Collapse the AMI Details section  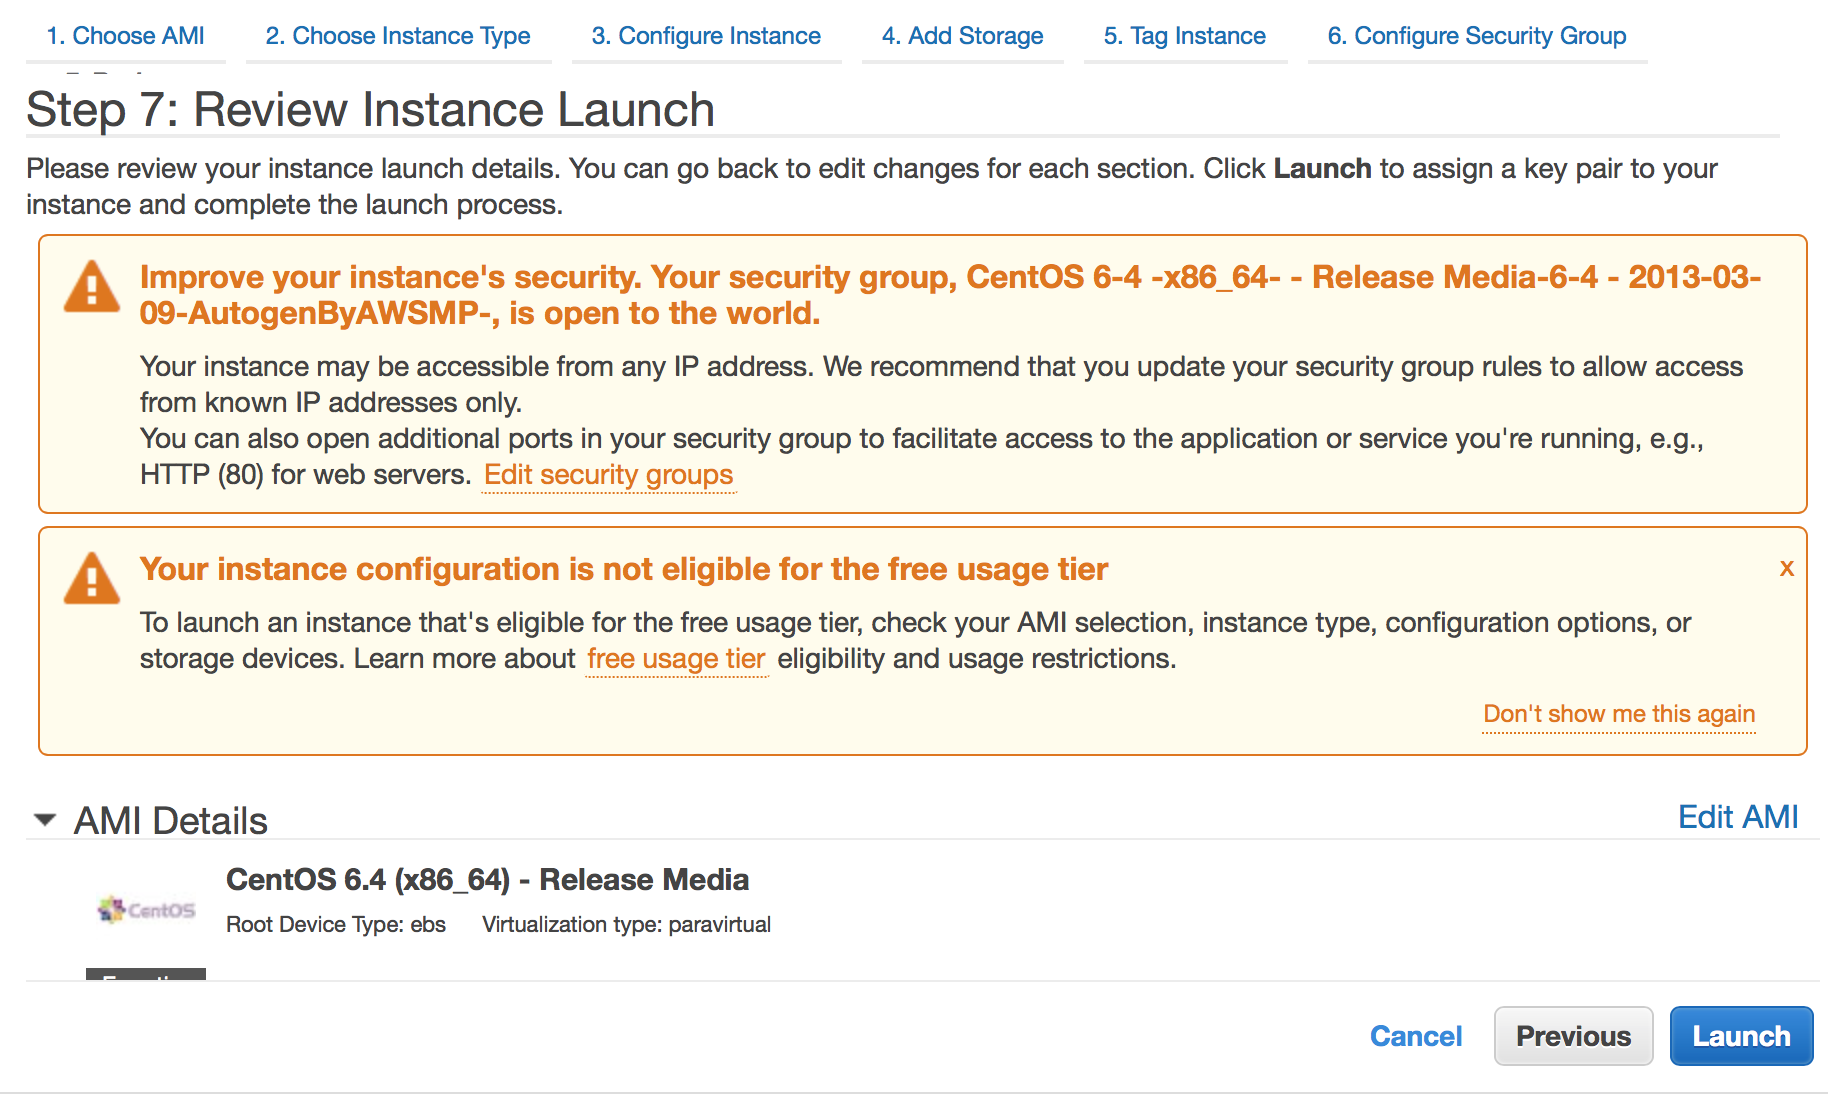coord(44,820)
